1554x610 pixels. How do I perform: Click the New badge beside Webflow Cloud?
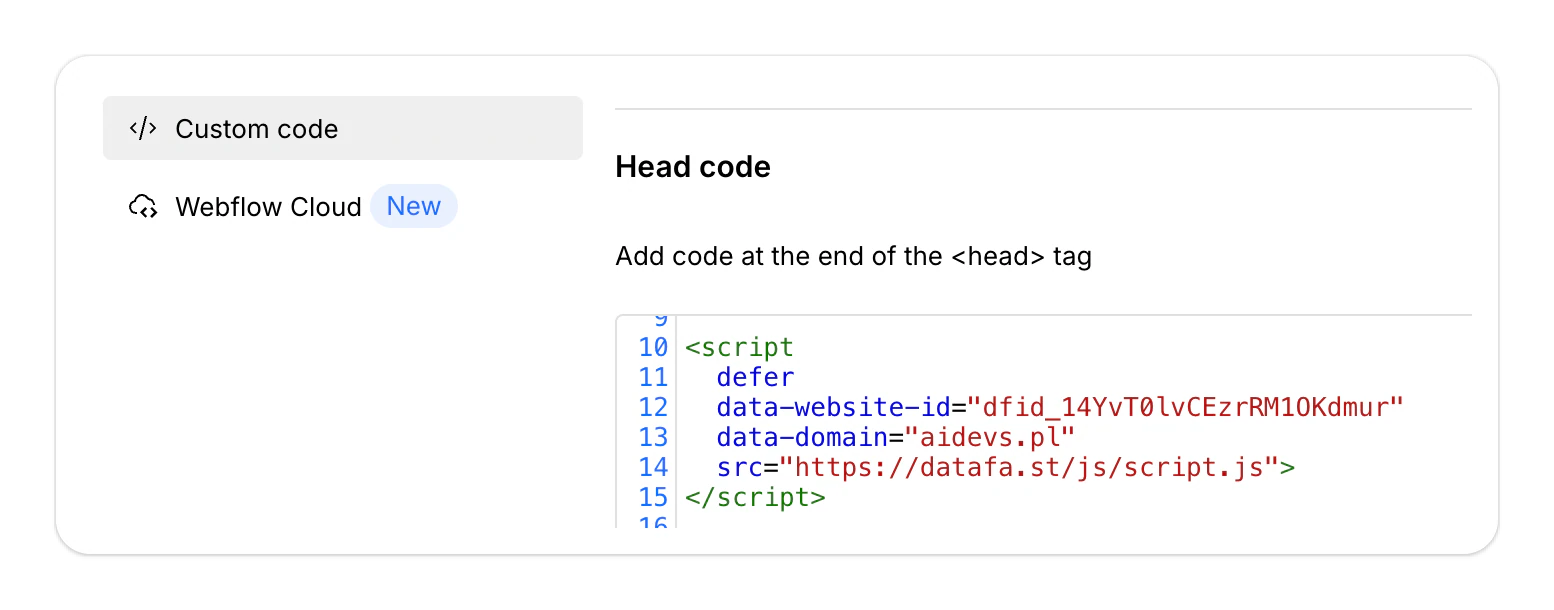(x=414, y=206)
